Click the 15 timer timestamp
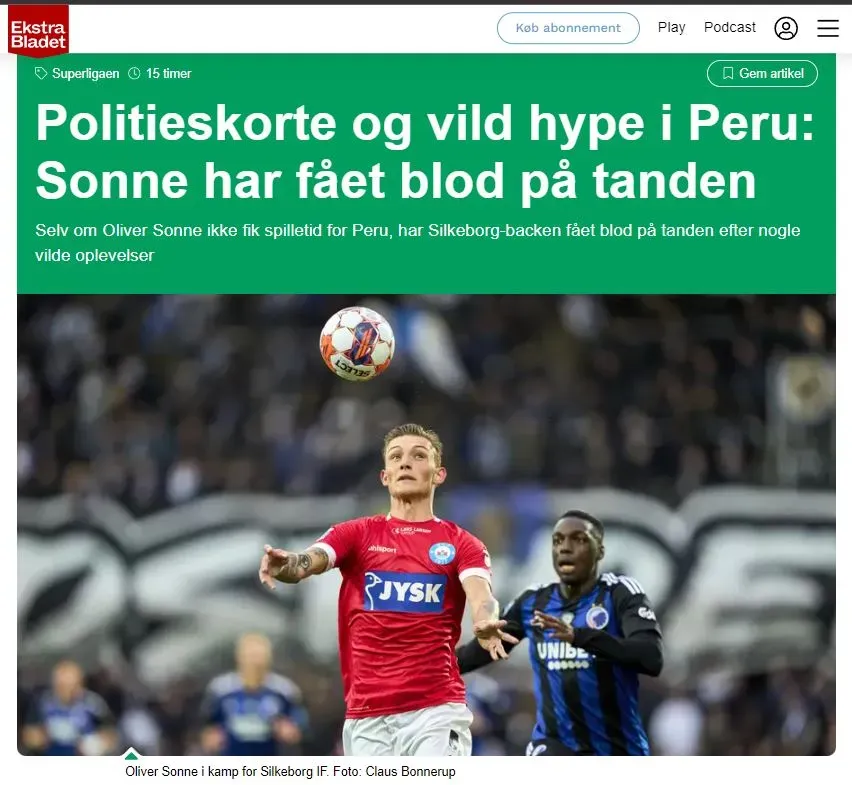Image resolution: width=852 pixels, height=785 pixels. click(168, 73)
